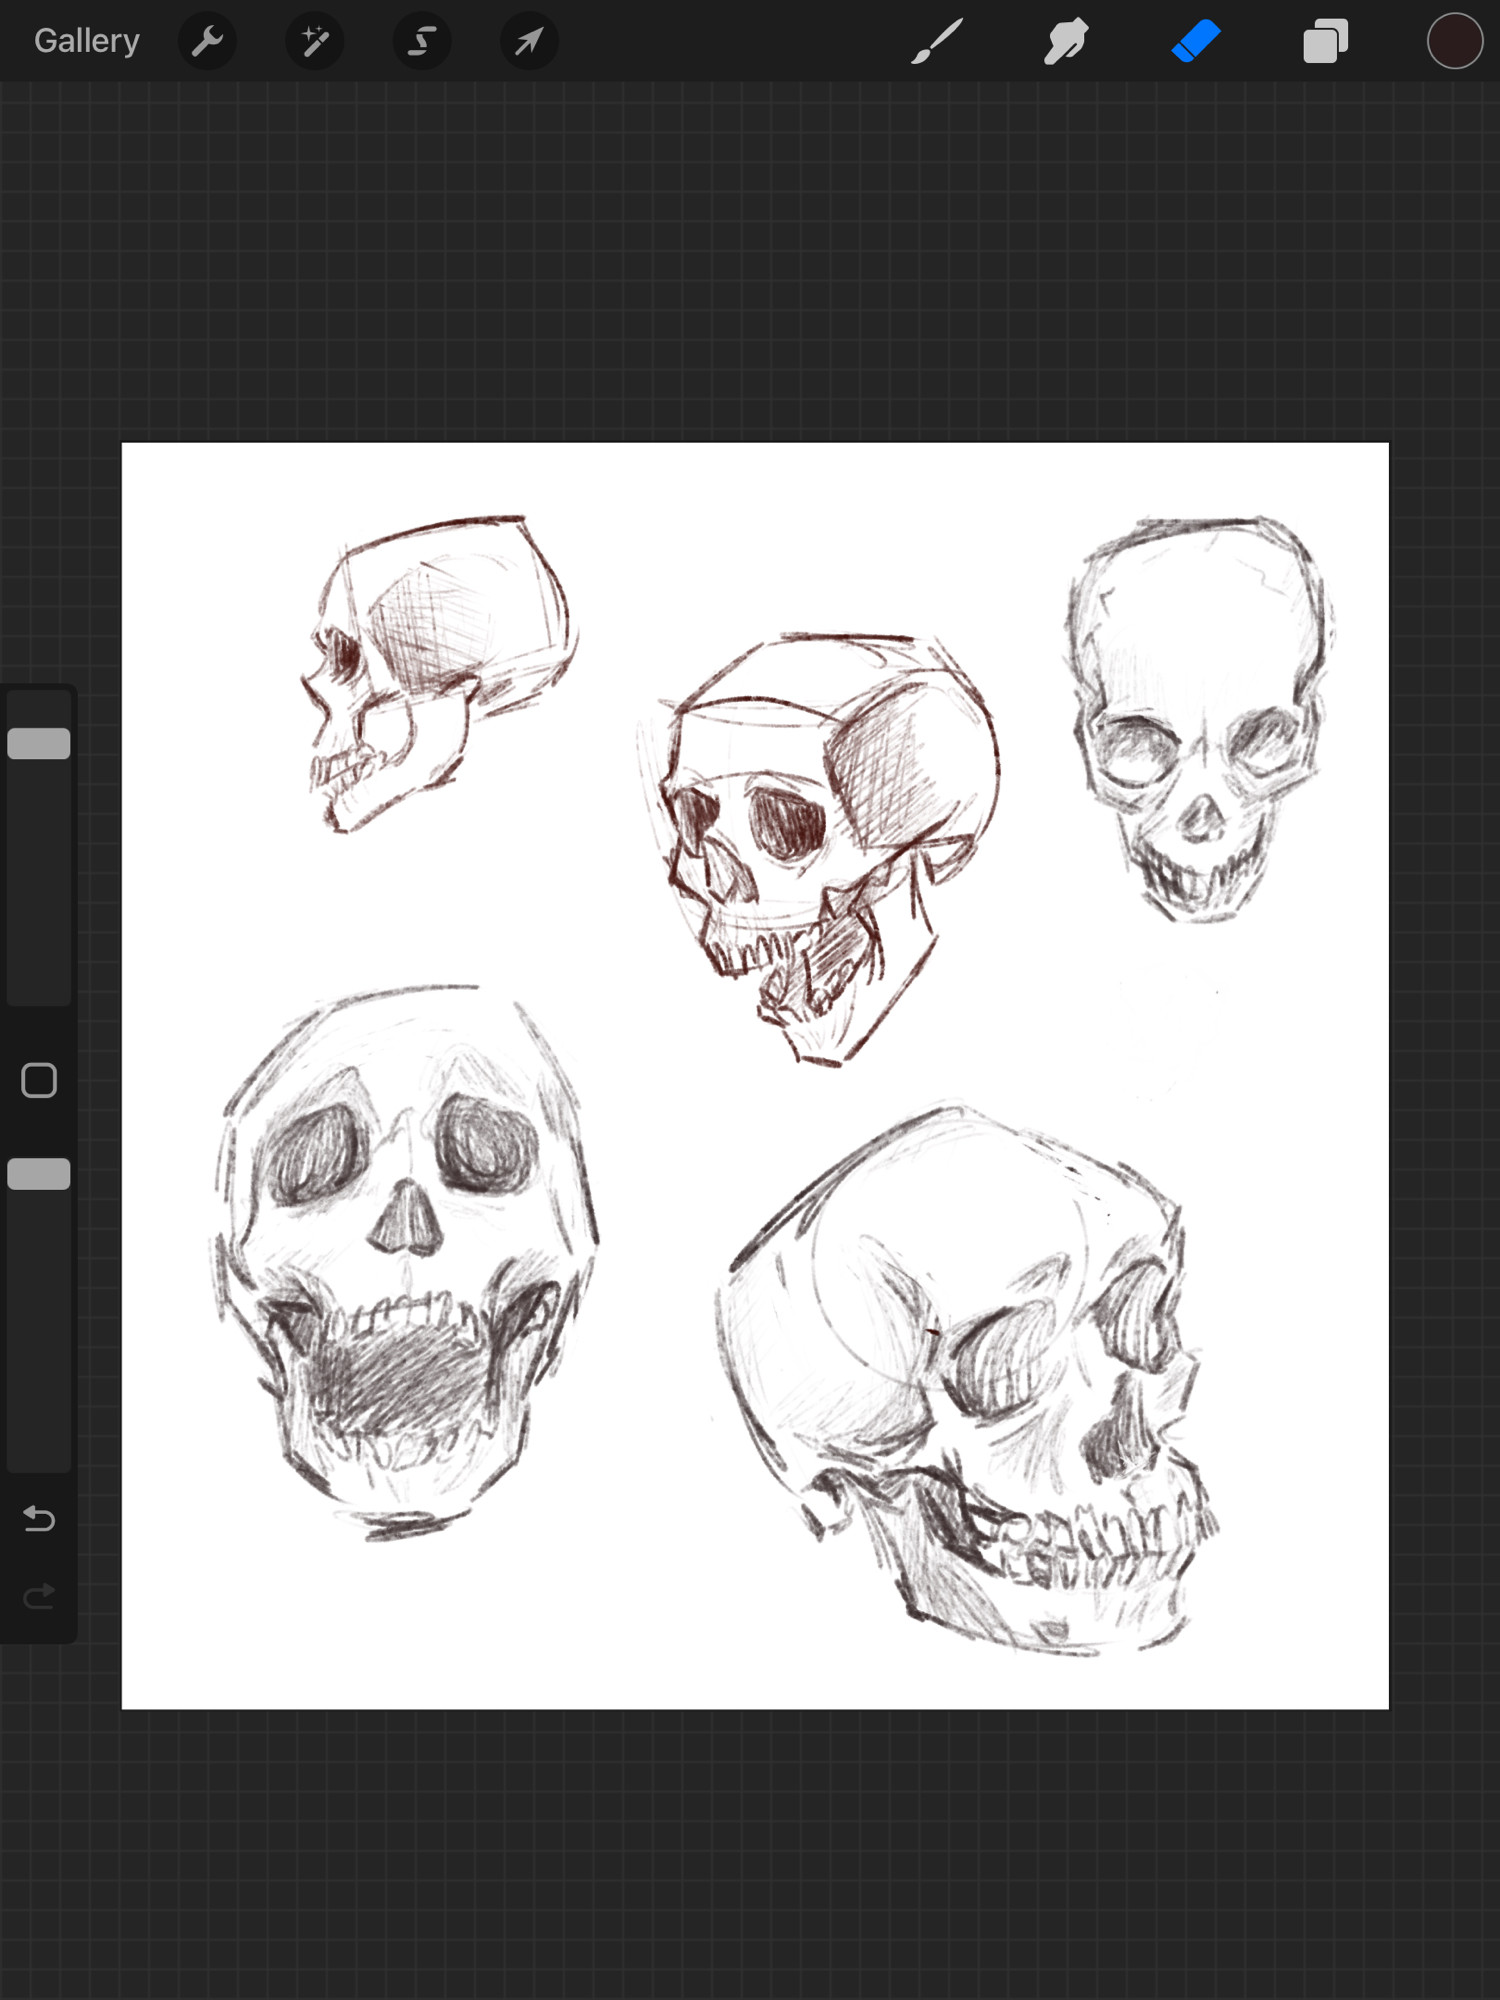Image resolution: width=1500 pixels, height=2000 pixels.
Task: Tap the large open-mouth skull sketch
Action: [405, 1262]
